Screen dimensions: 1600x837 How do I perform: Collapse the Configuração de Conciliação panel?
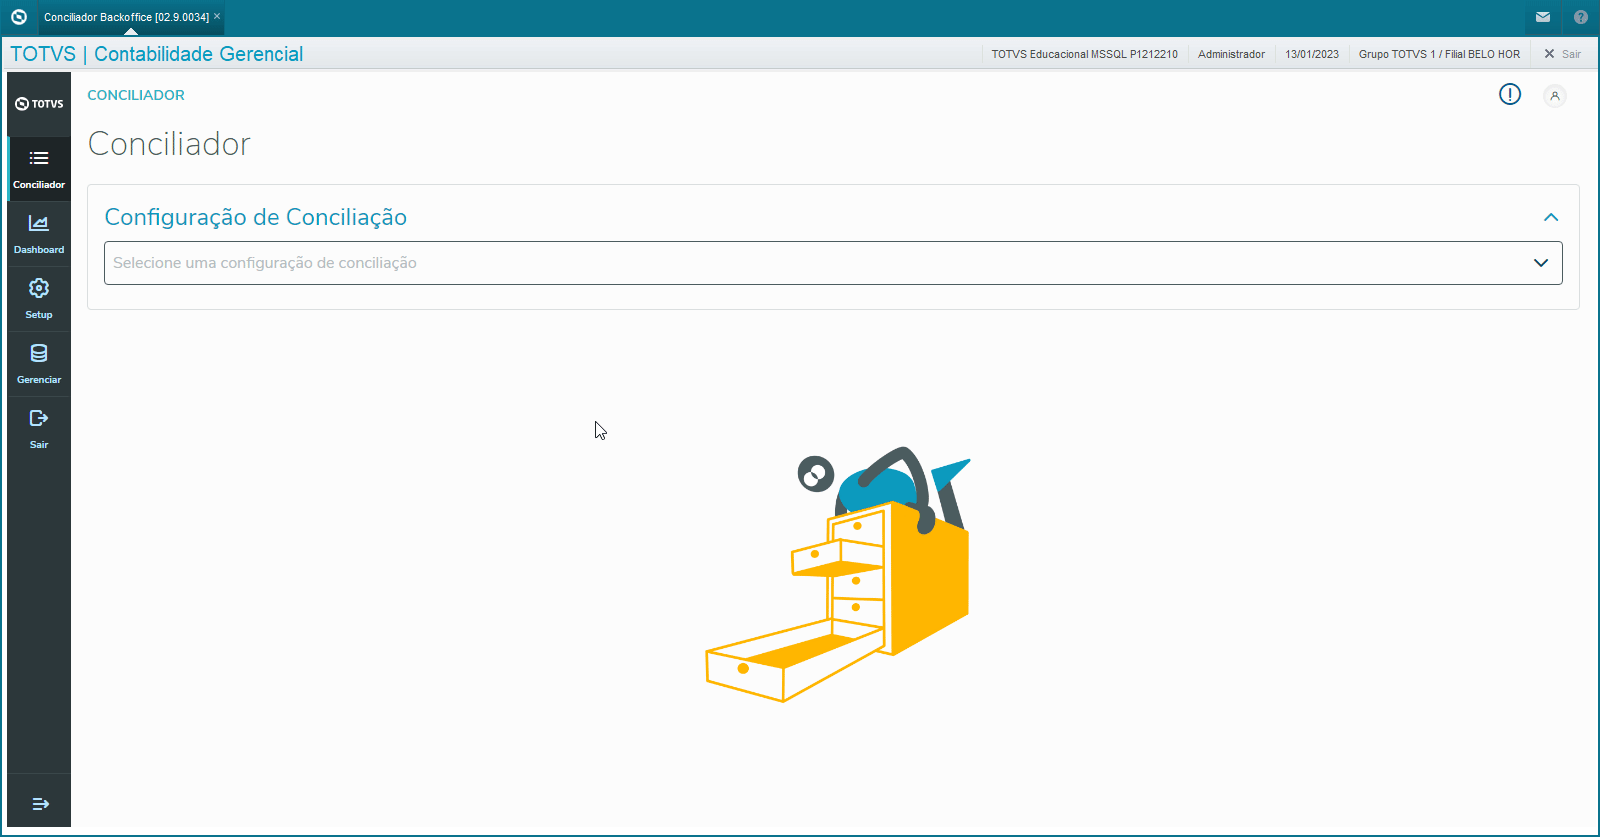pyautogui.click(x=1551, y=217)
